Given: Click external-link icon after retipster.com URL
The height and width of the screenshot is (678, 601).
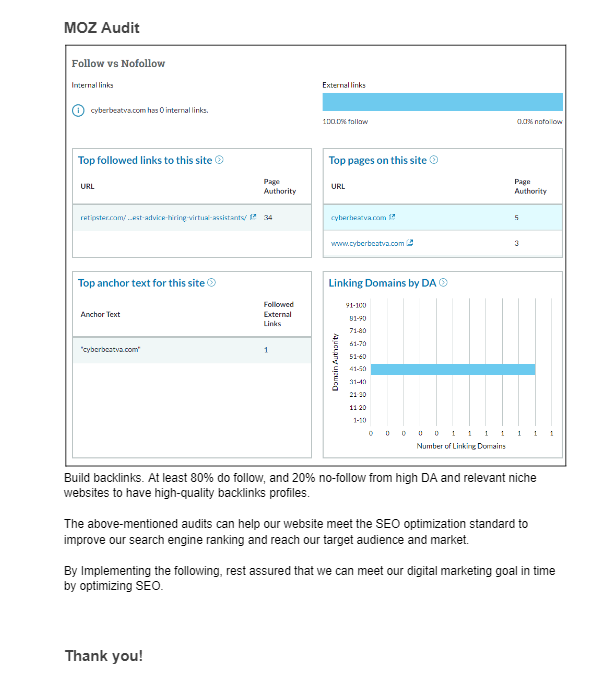Looking at the screenshot, I should point(253,217).
